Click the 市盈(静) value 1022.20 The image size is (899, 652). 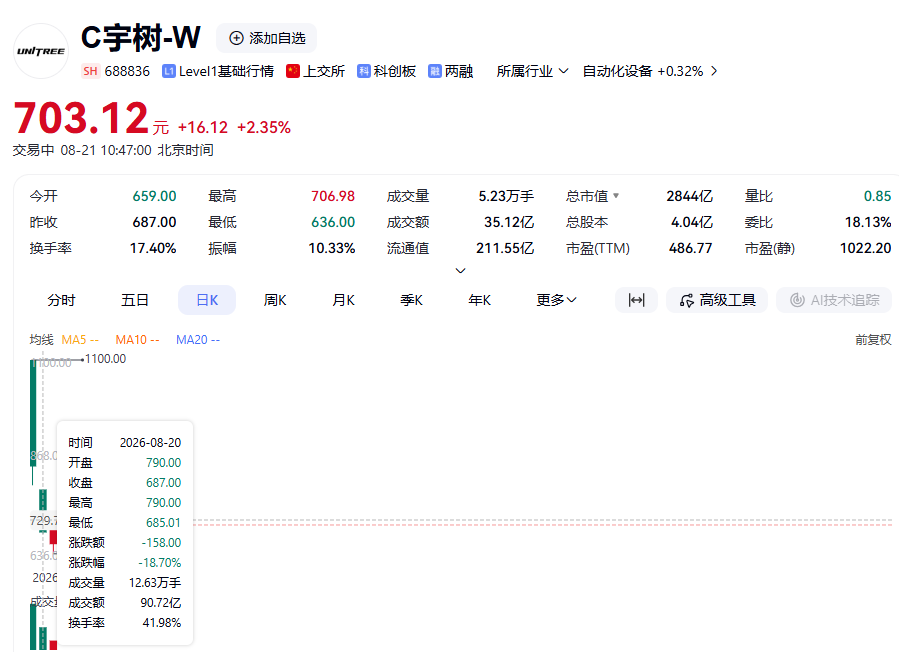tap(865, 248)
